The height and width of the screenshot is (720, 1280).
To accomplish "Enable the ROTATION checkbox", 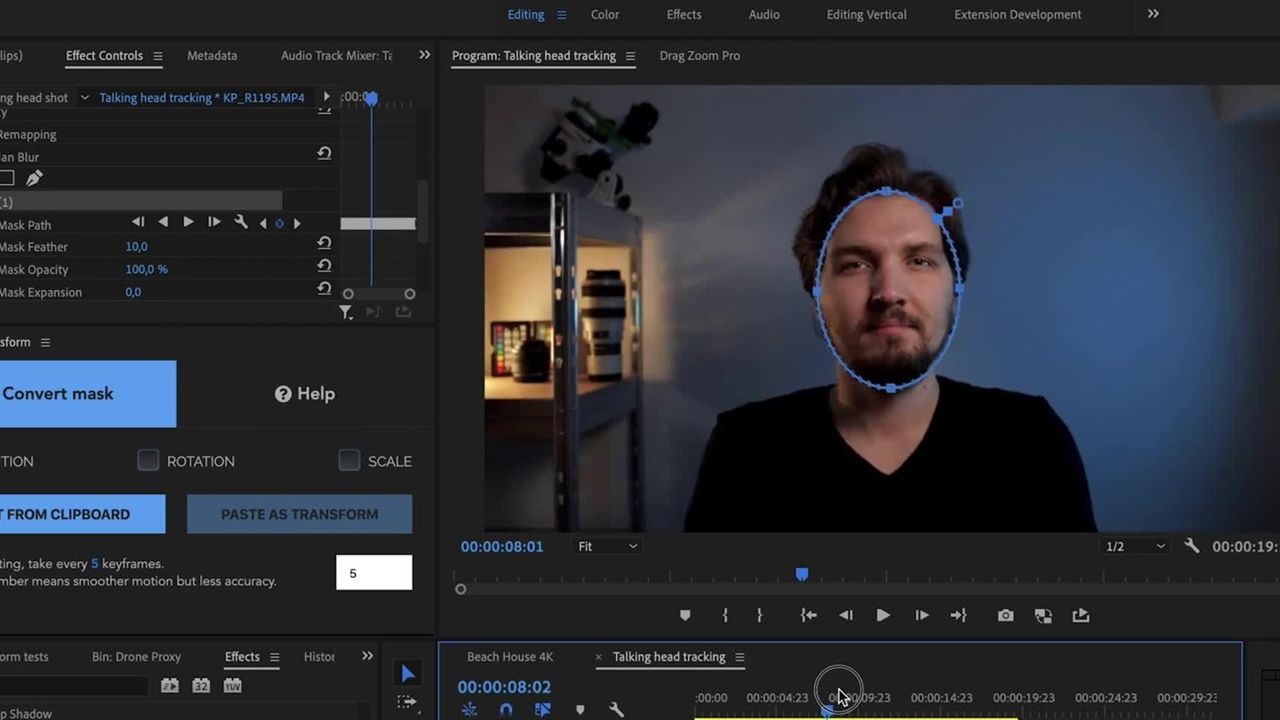I will point(148,461).
